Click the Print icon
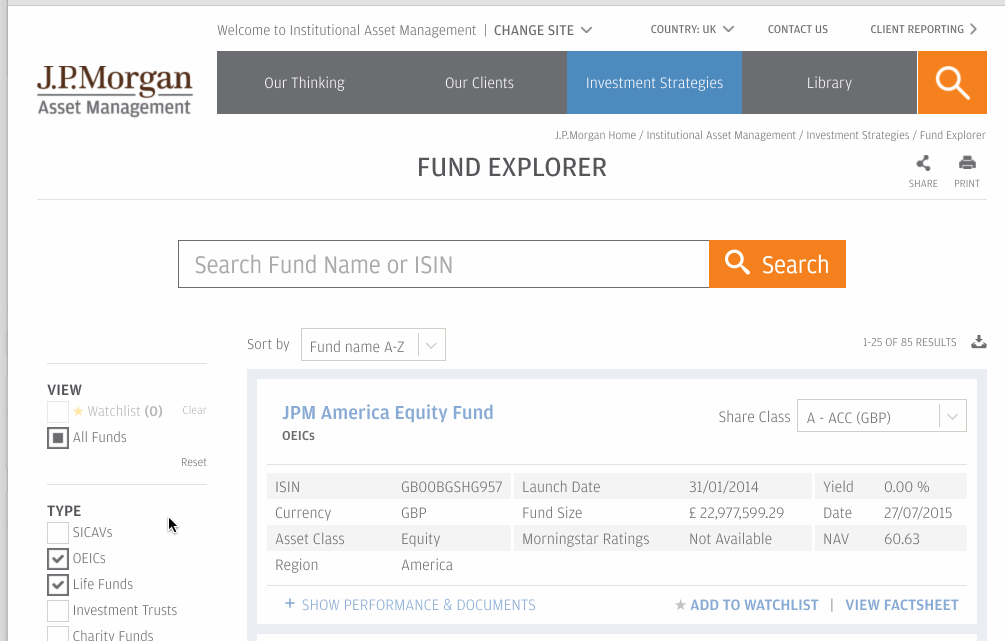Viewport: 1005px width, 641px height. [967, 163]
